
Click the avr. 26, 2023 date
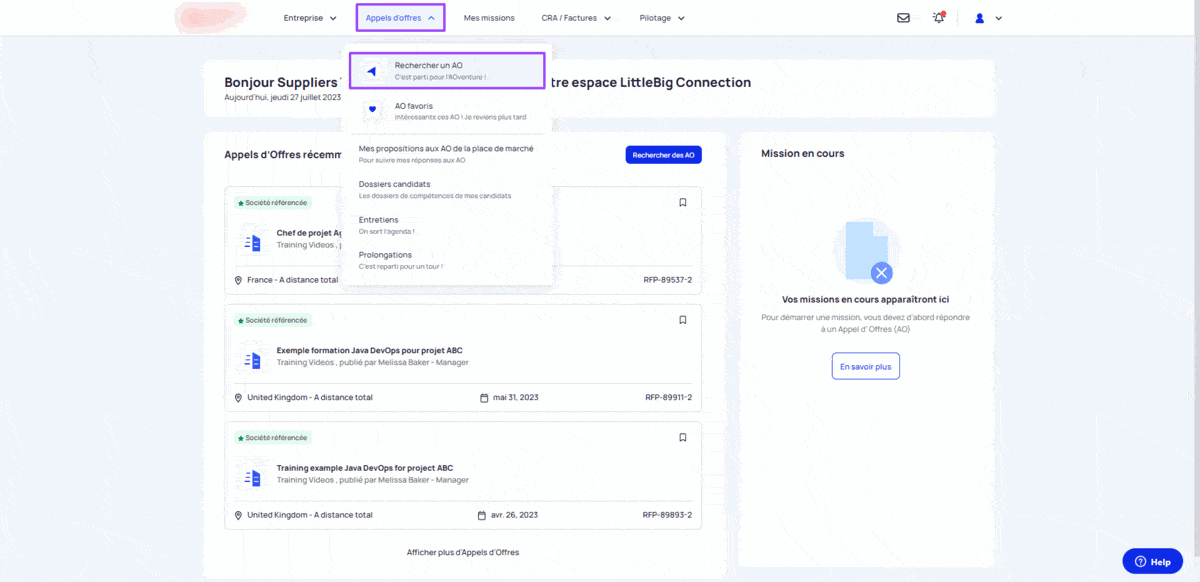click(514, 515)
